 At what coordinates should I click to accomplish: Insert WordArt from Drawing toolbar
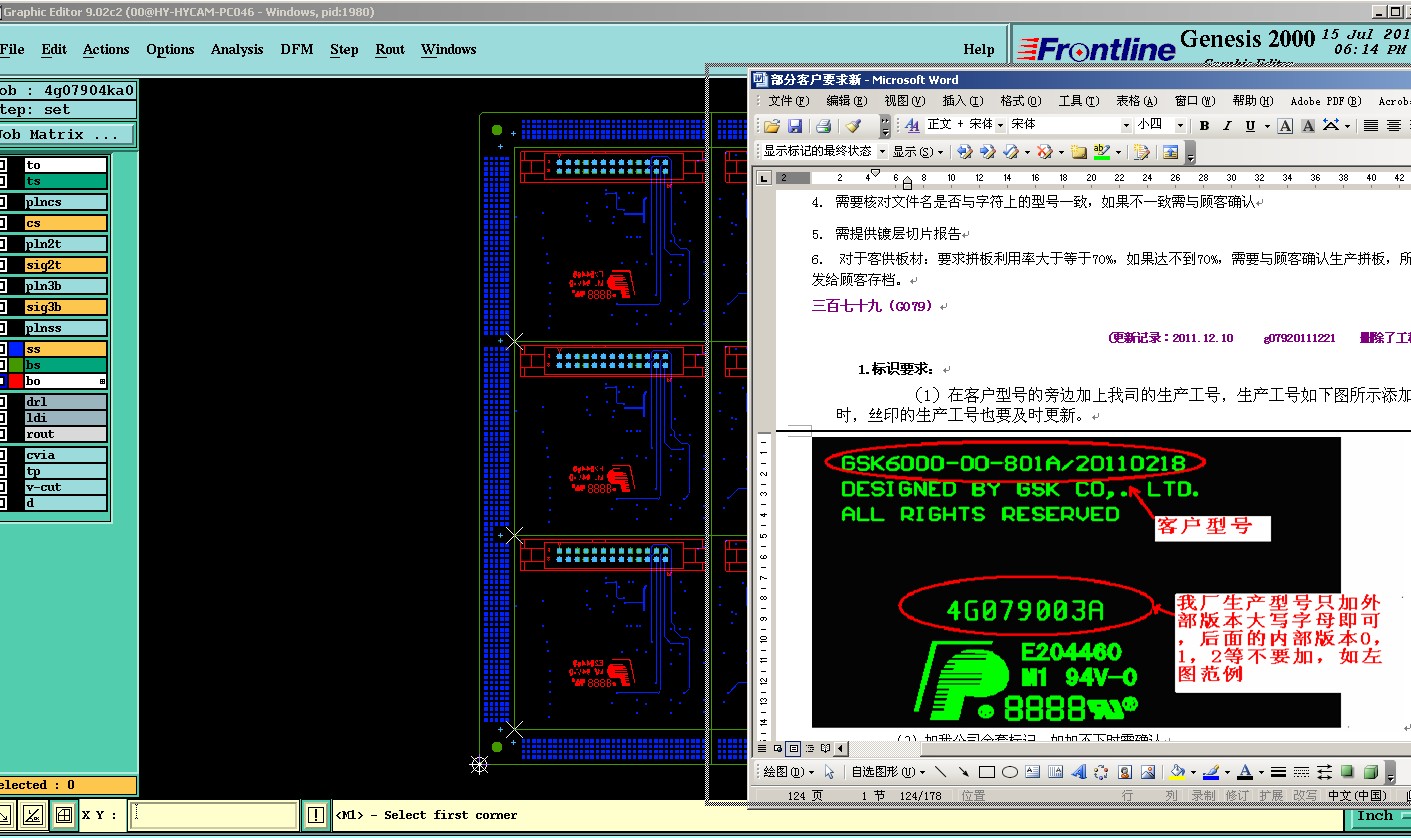pyautogui.click(x=1079, y=772)
